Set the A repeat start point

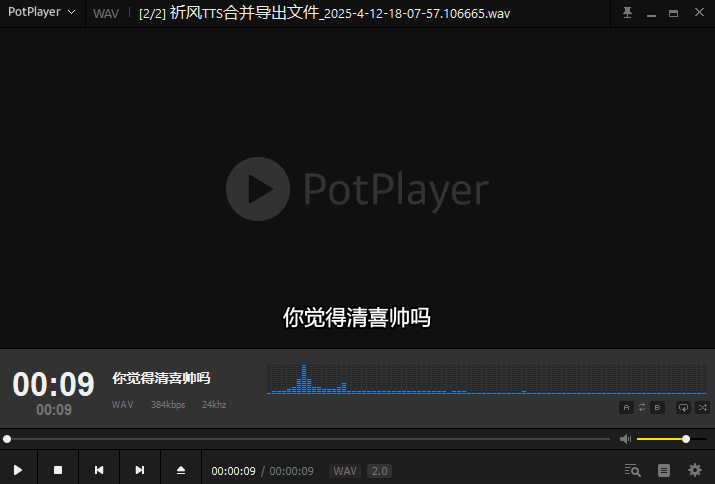click(627, 407)
